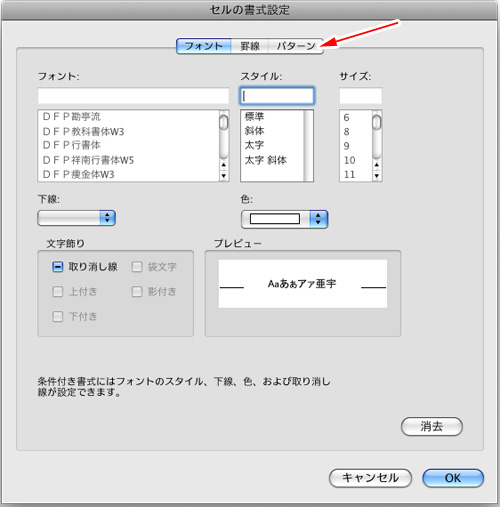Open the 色 color dropdown arrows

point(318,219)
